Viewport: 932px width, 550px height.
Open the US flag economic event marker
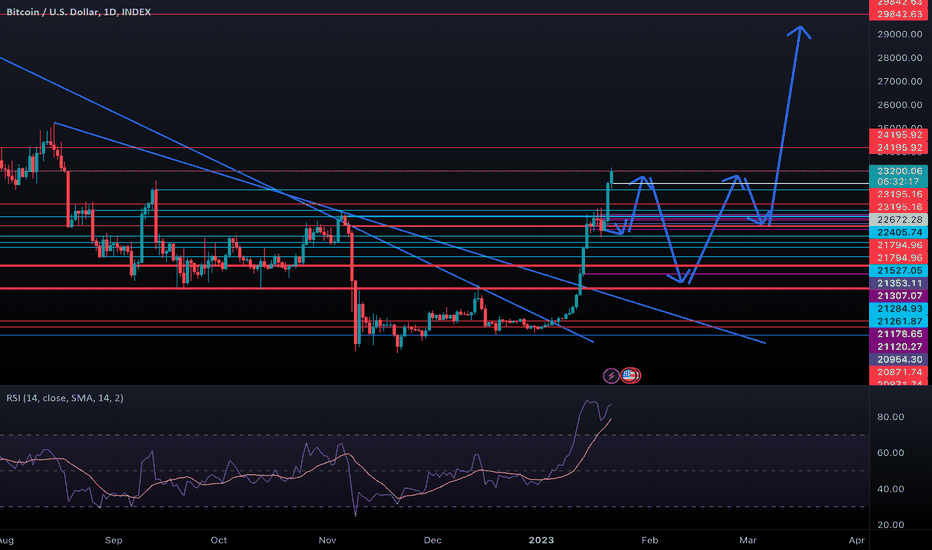(631, 375)
